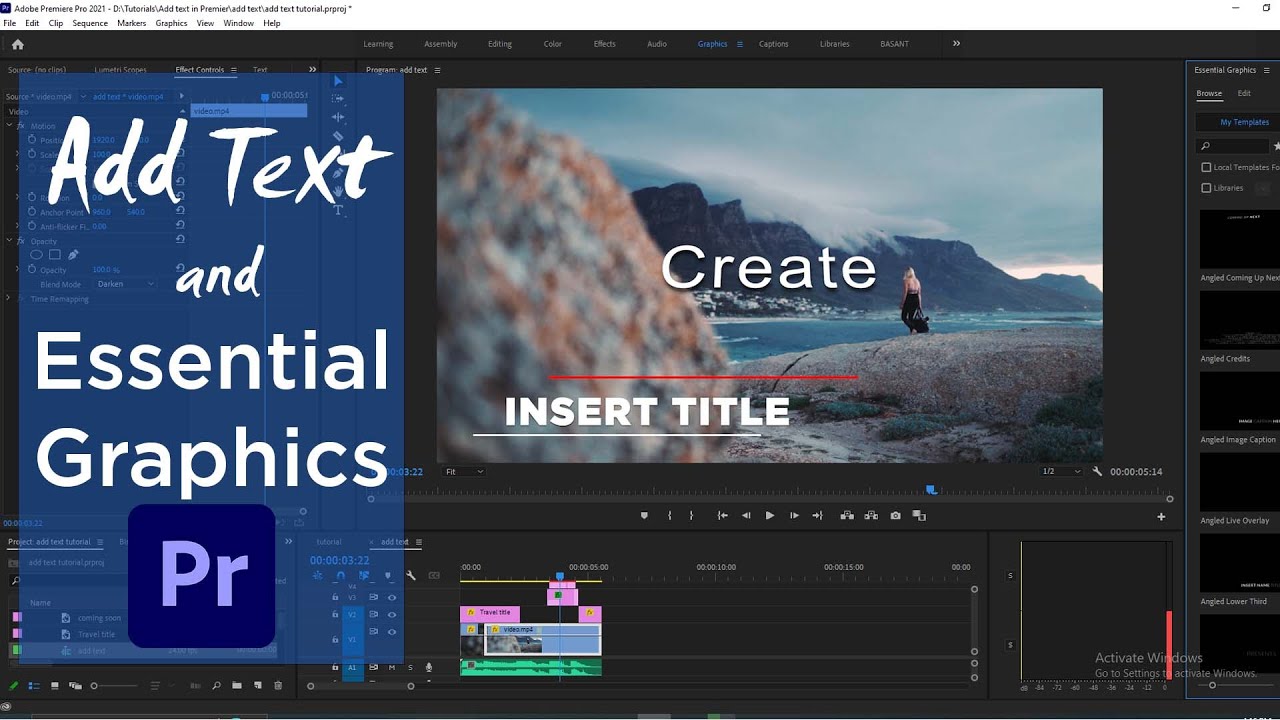Screen dimensions: 1280x720
Task: Export frame with camera icon
Action: pyautogui.click(x=895, y=516)
